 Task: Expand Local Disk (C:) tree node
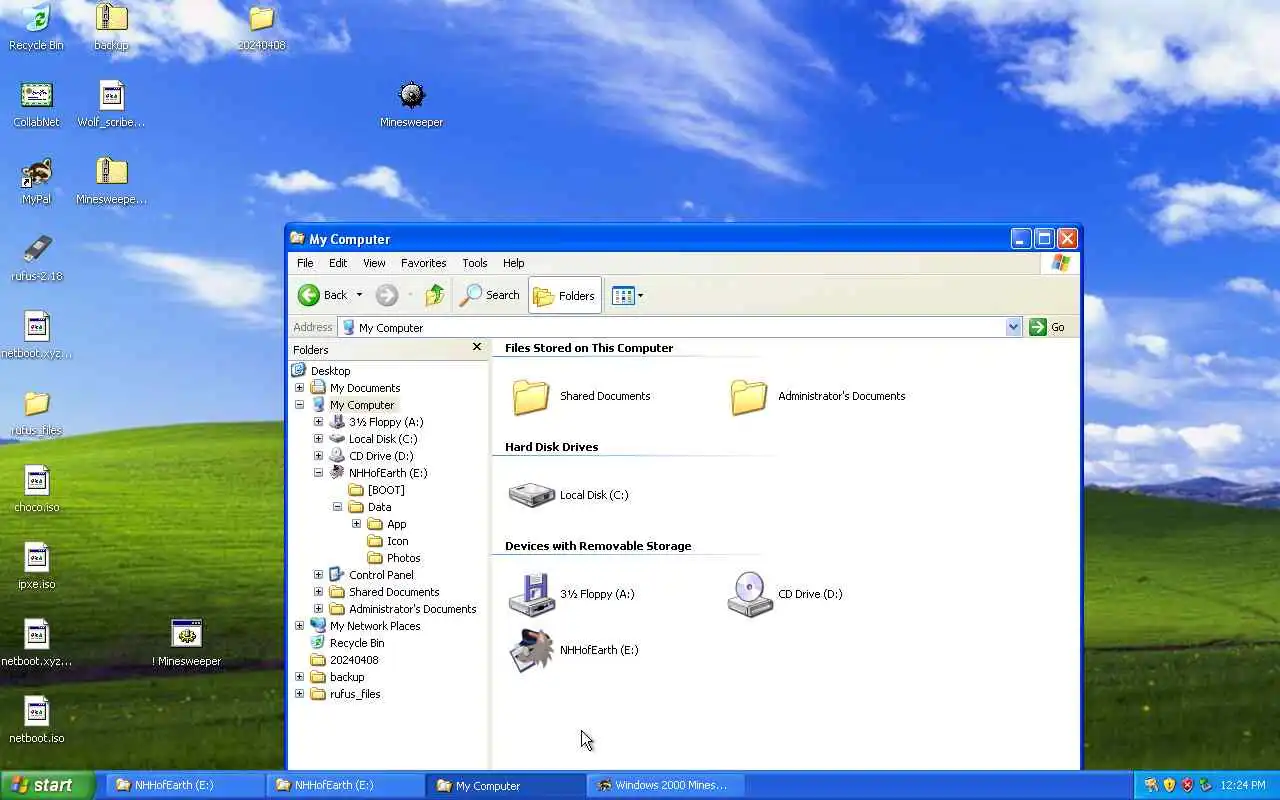tap(318, 439)
